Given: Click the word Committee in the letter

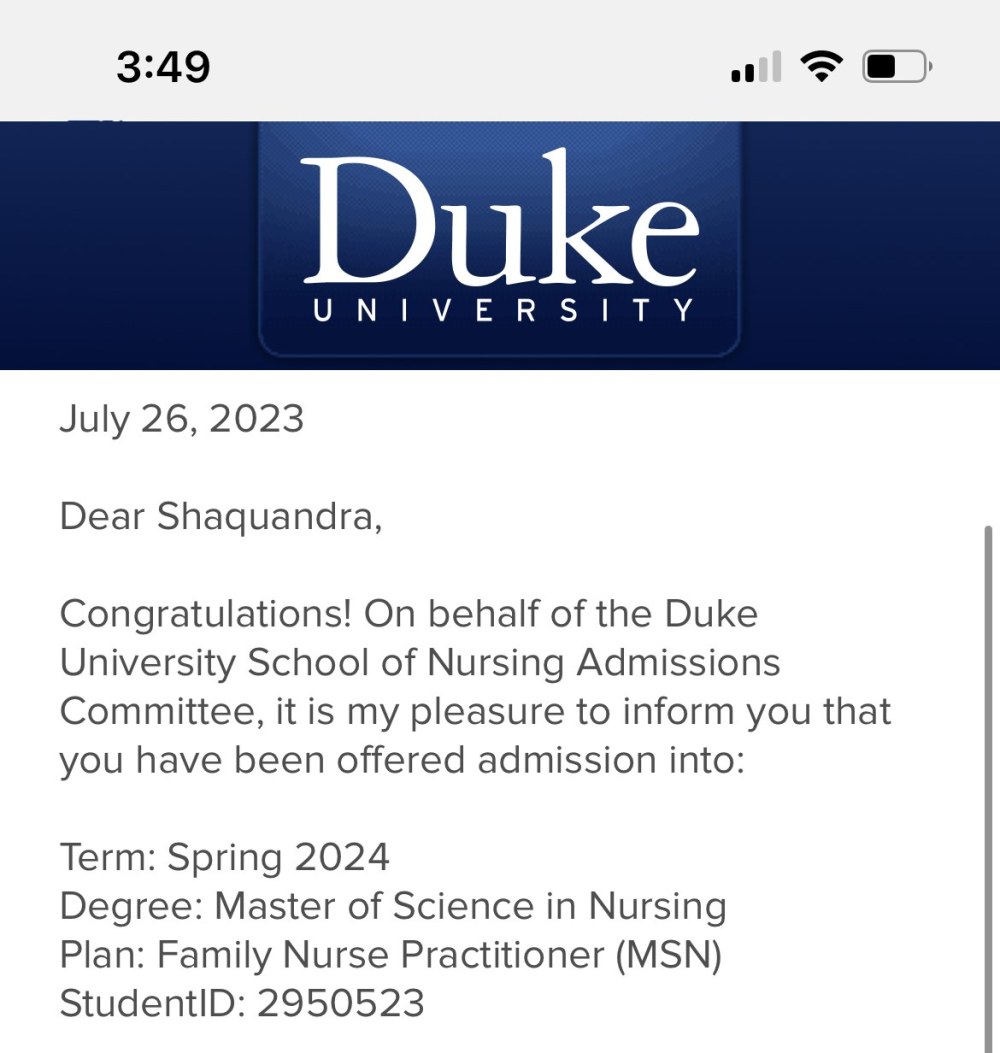Looking at the screenshot, I should point(159,711).
